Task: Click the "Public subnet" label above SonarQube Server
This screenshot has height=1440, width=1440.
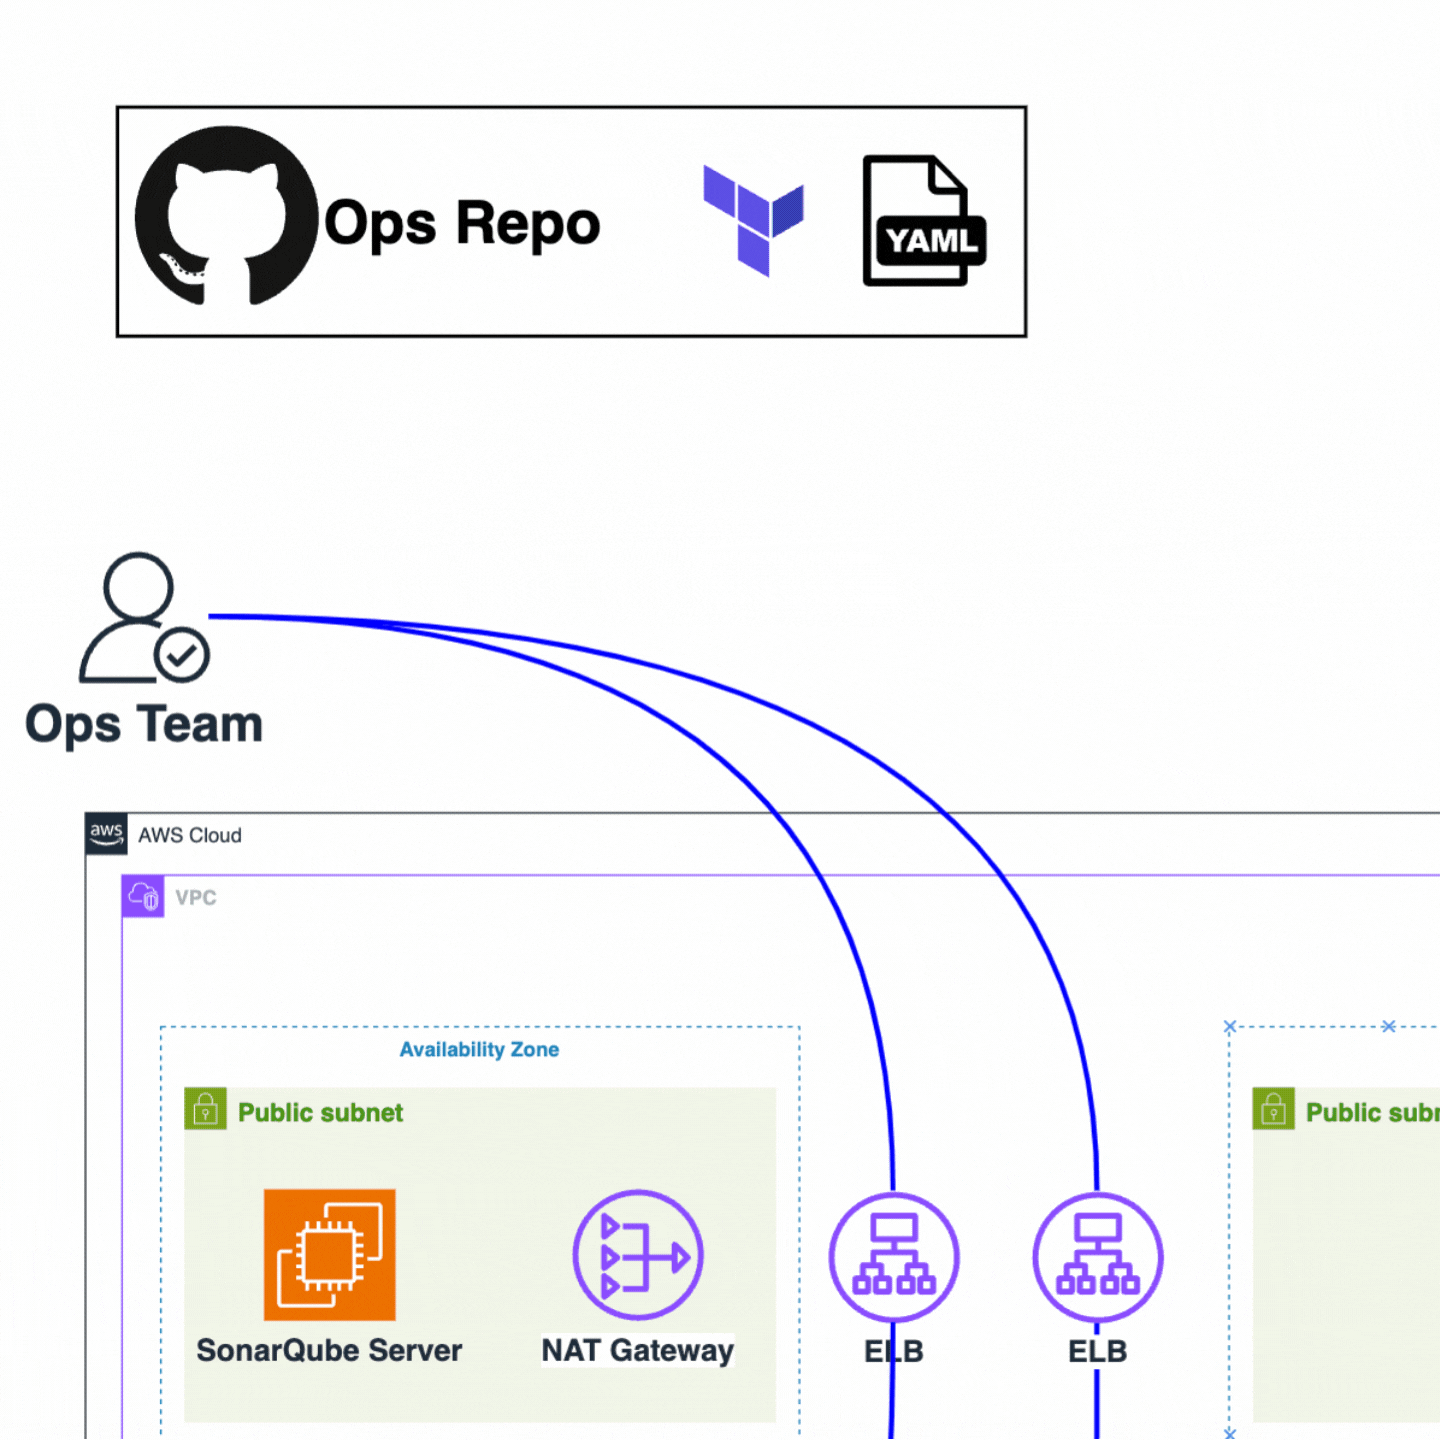Action: (x=320, y=1112)
